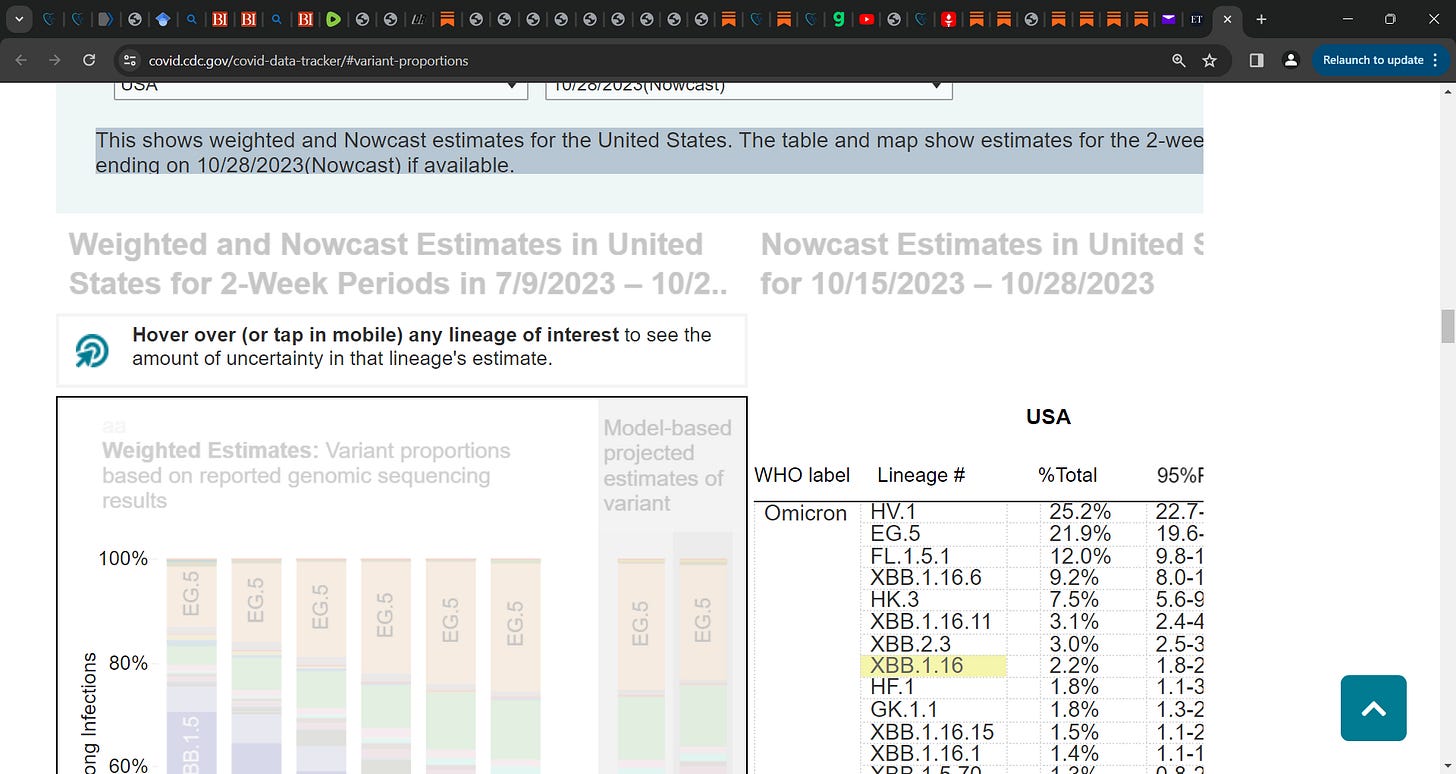Go back to the previous page

[21, 60]
